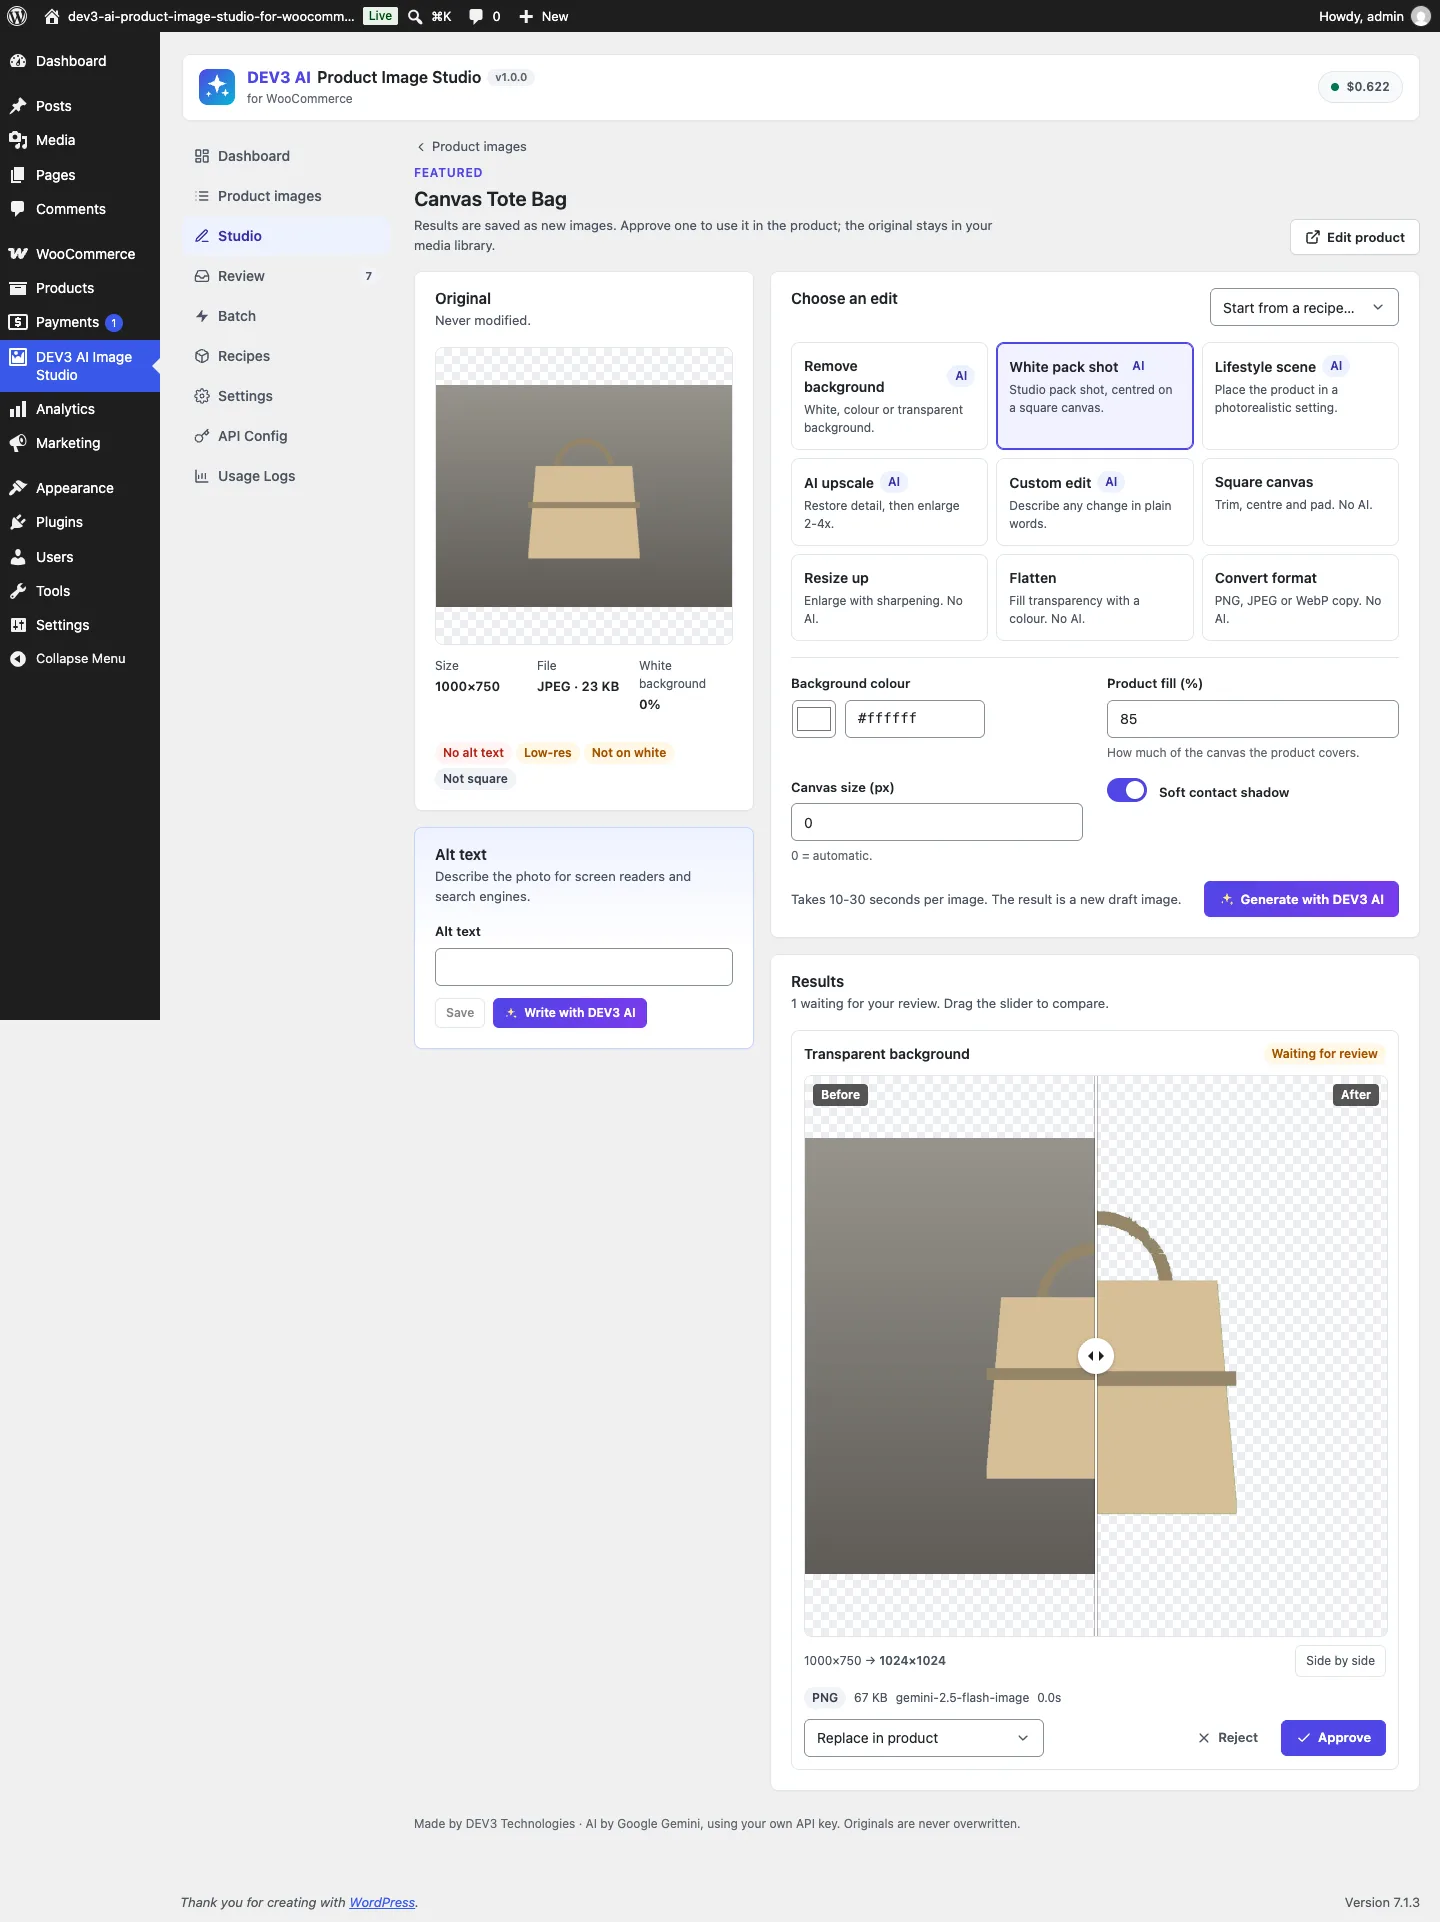
Task: Select the Square canvas edit card
Action: (1300, 502)
